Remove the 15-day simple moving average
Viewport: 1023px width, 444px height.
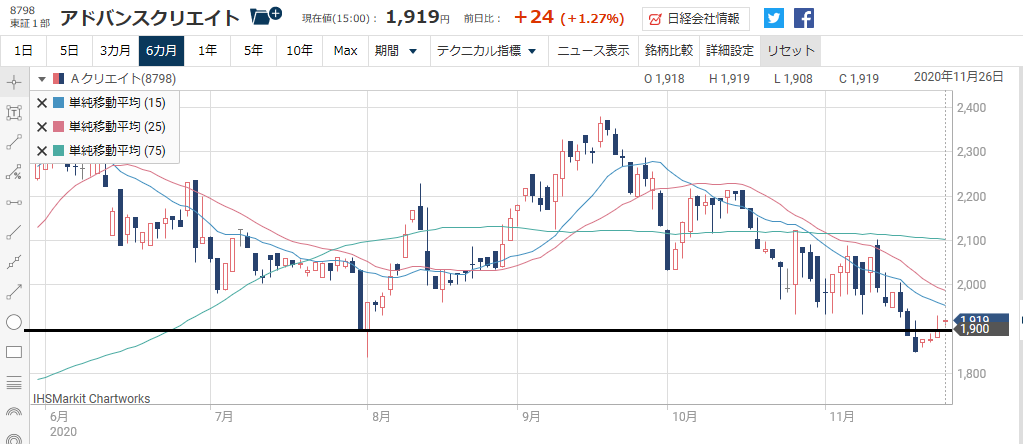tap(42, 102)
